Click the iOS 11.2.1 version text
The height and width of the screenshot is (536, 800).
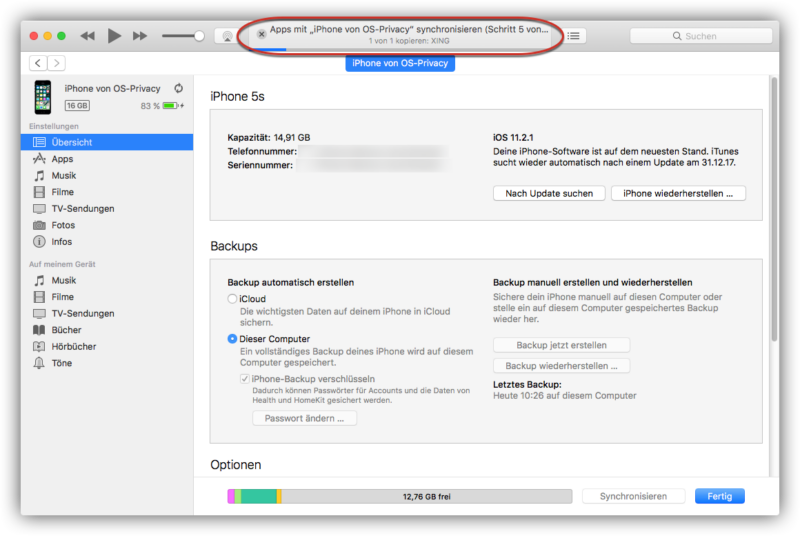(x=513, y=138)
